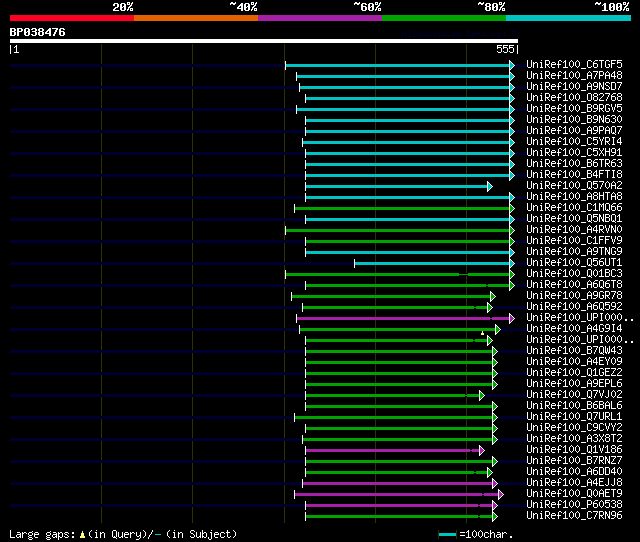Image resolution: width=640 pixels, height=542 pixels.
Task: Click the orange ~40% legend segment
Action: pos(196,18)
